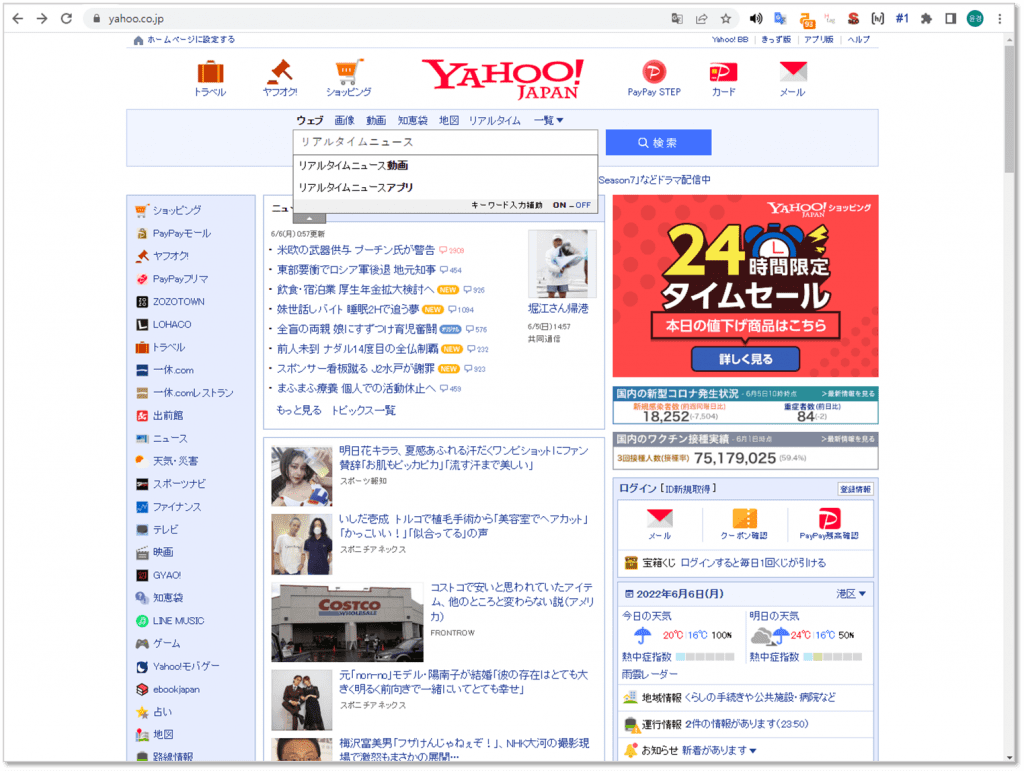
Task: Click the Chrome profile avatar
Action: pyautogui.click(x=975, y=18)
